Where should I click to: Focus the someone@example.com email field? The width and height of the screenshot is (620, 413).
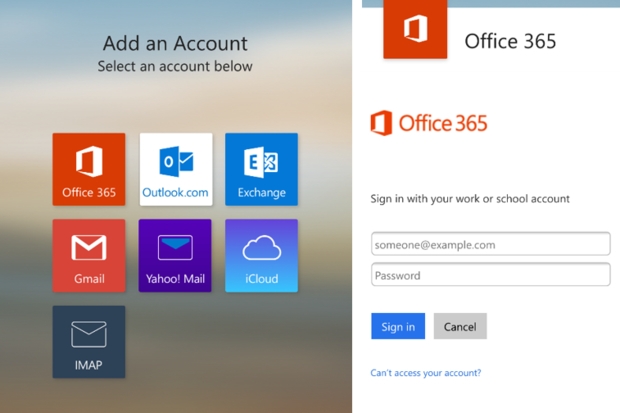tap(490, 244)
